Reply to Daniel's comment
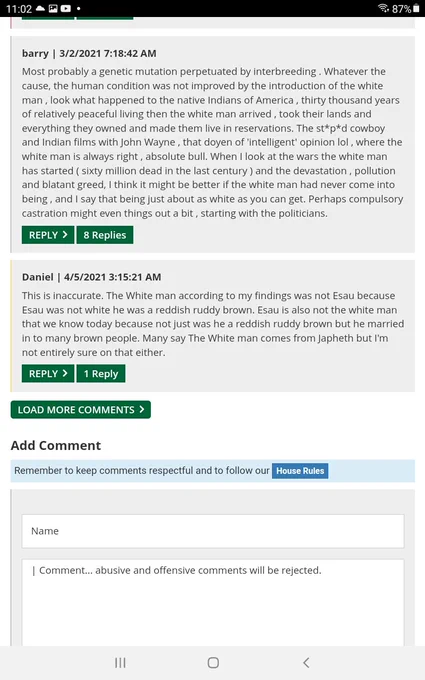The width and height of the screenshot is (425, 680). coord(48,373)
